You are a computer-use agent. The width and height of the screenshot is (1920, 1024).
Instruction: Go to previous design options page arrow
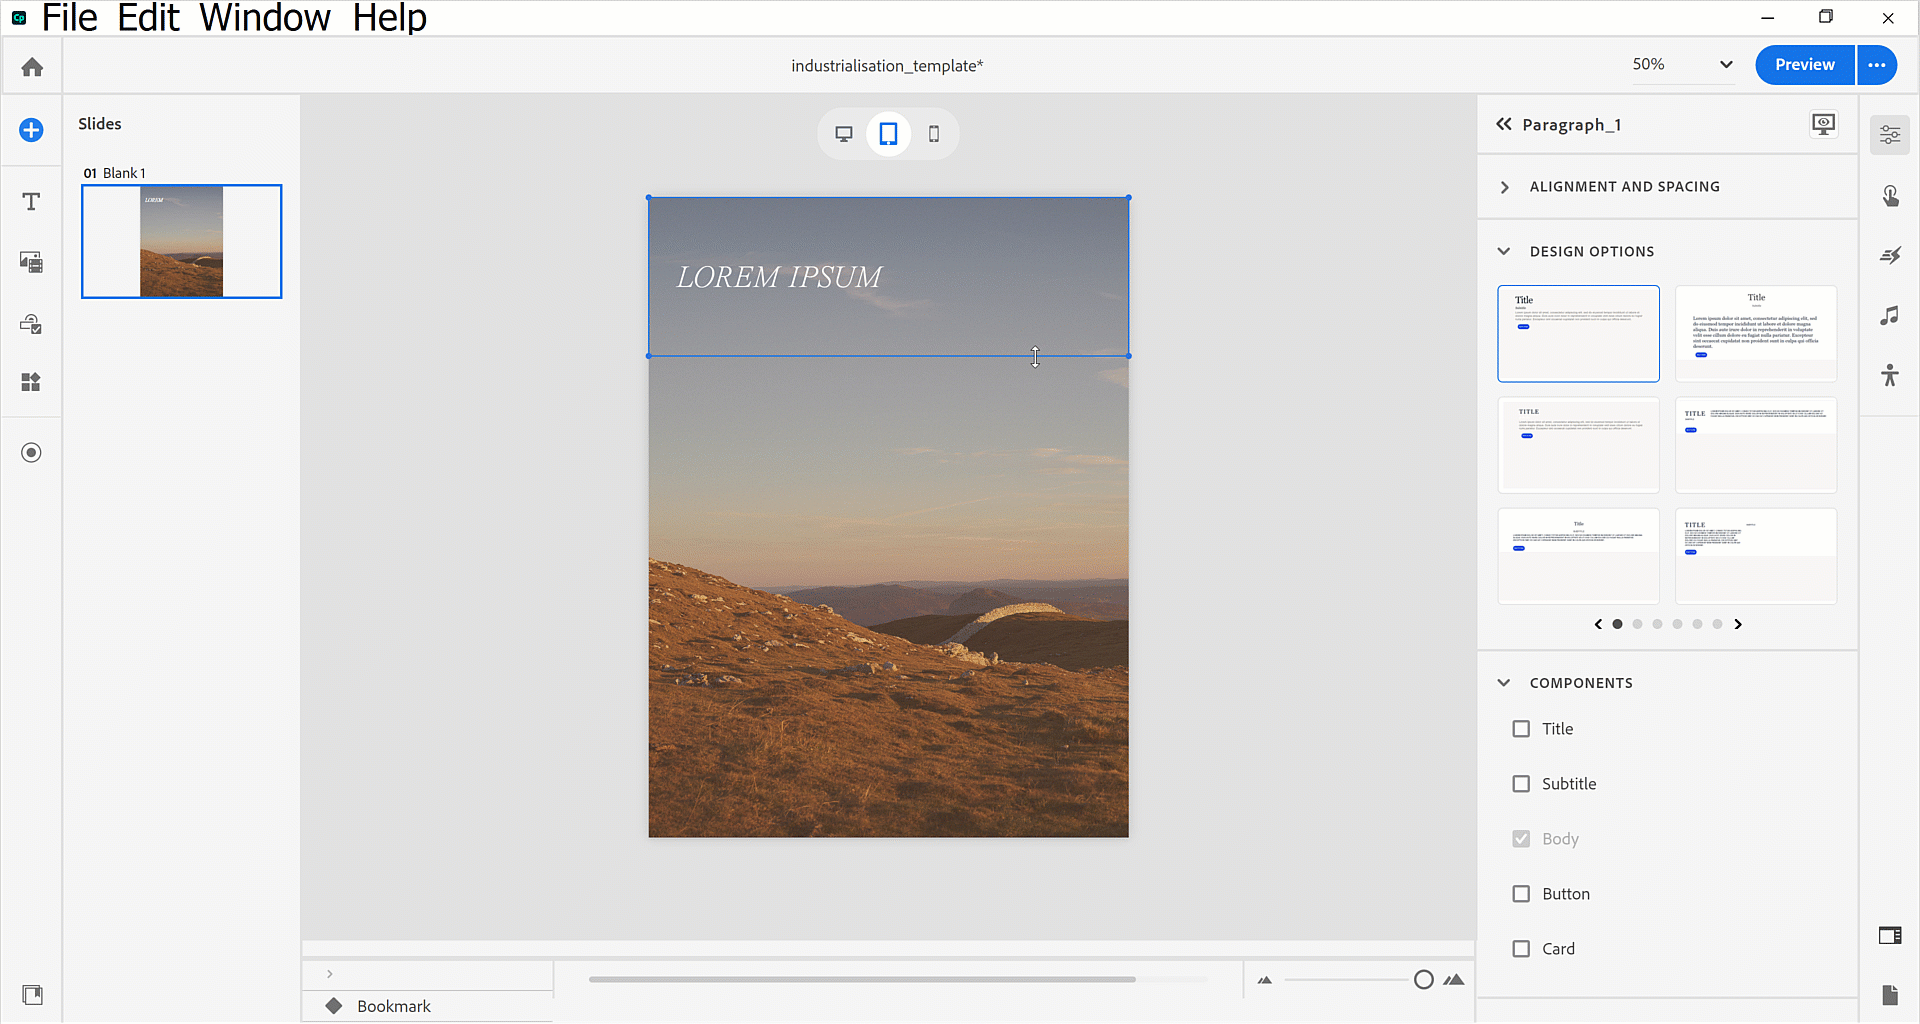(1598, 624)
